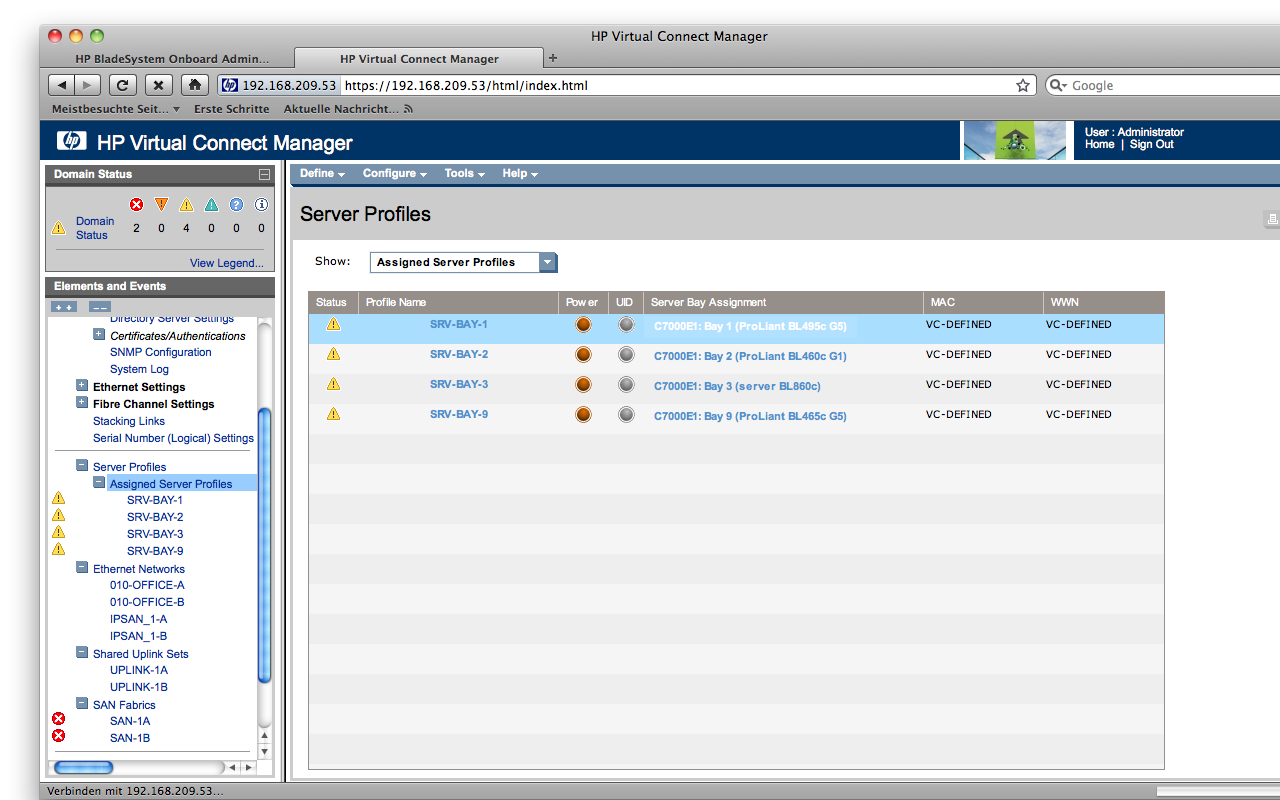Select the HP Virtual Connect Manager tab
This screenshot has width=1280, height=800.
pos(420,59)
